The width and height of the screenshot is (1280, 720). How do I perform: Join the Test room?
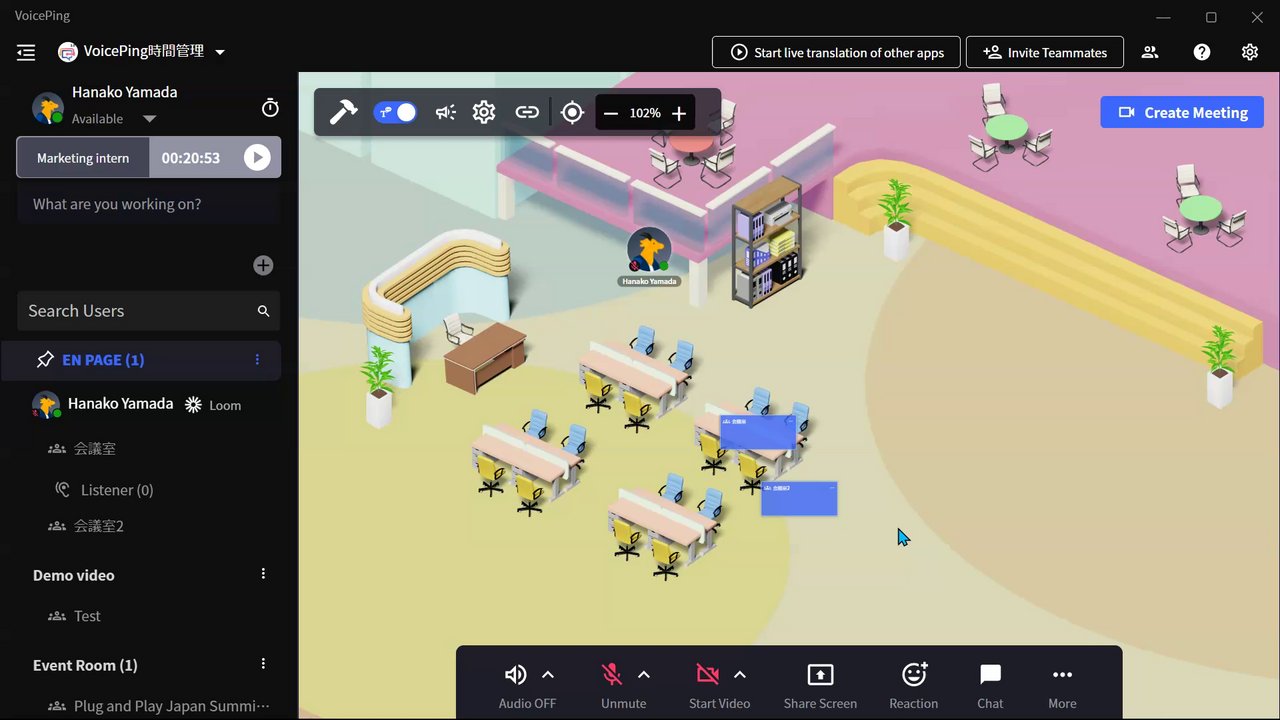(x=87, y=616)
